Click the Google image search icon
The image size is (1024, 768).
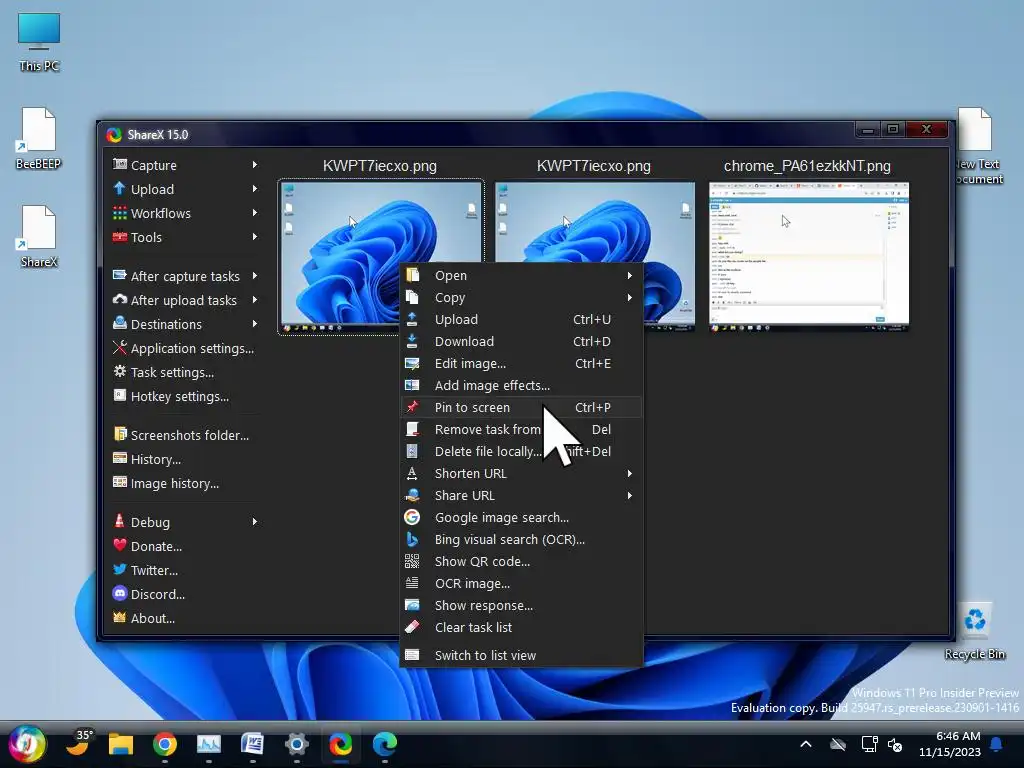click(x=412, y=517)
